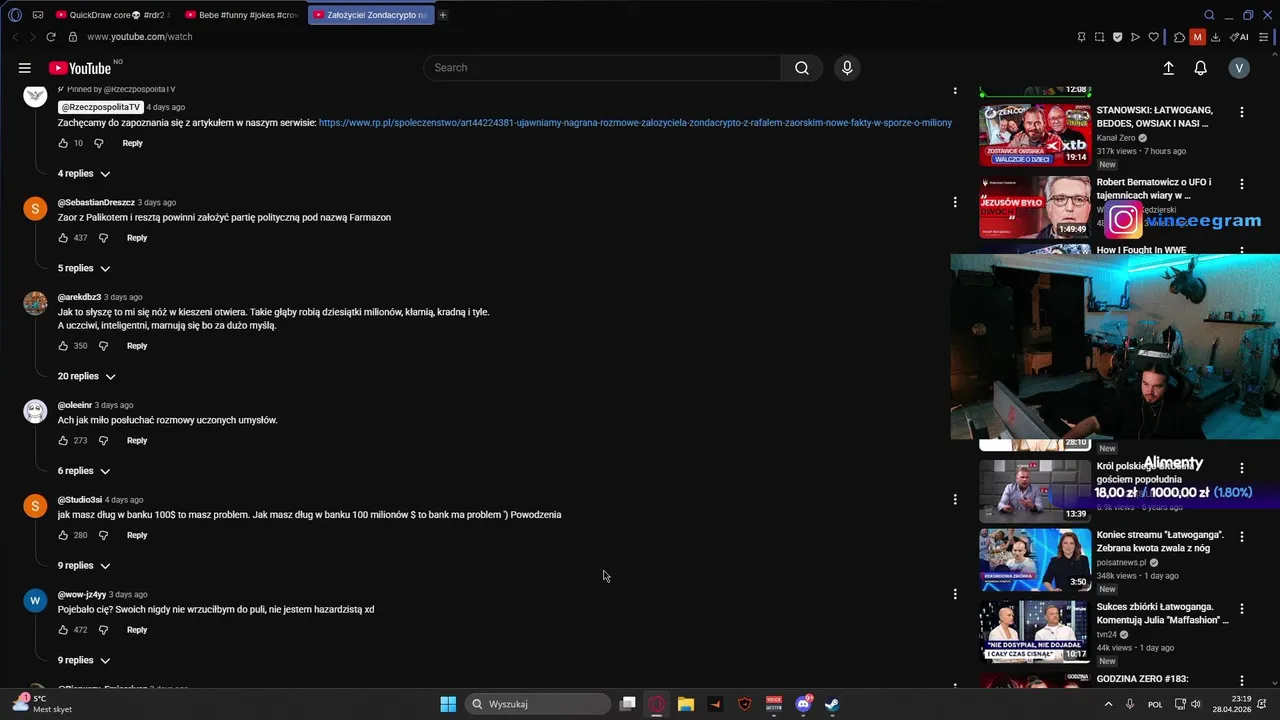Expand 6 replies under @oleeinr

point(84,471)
